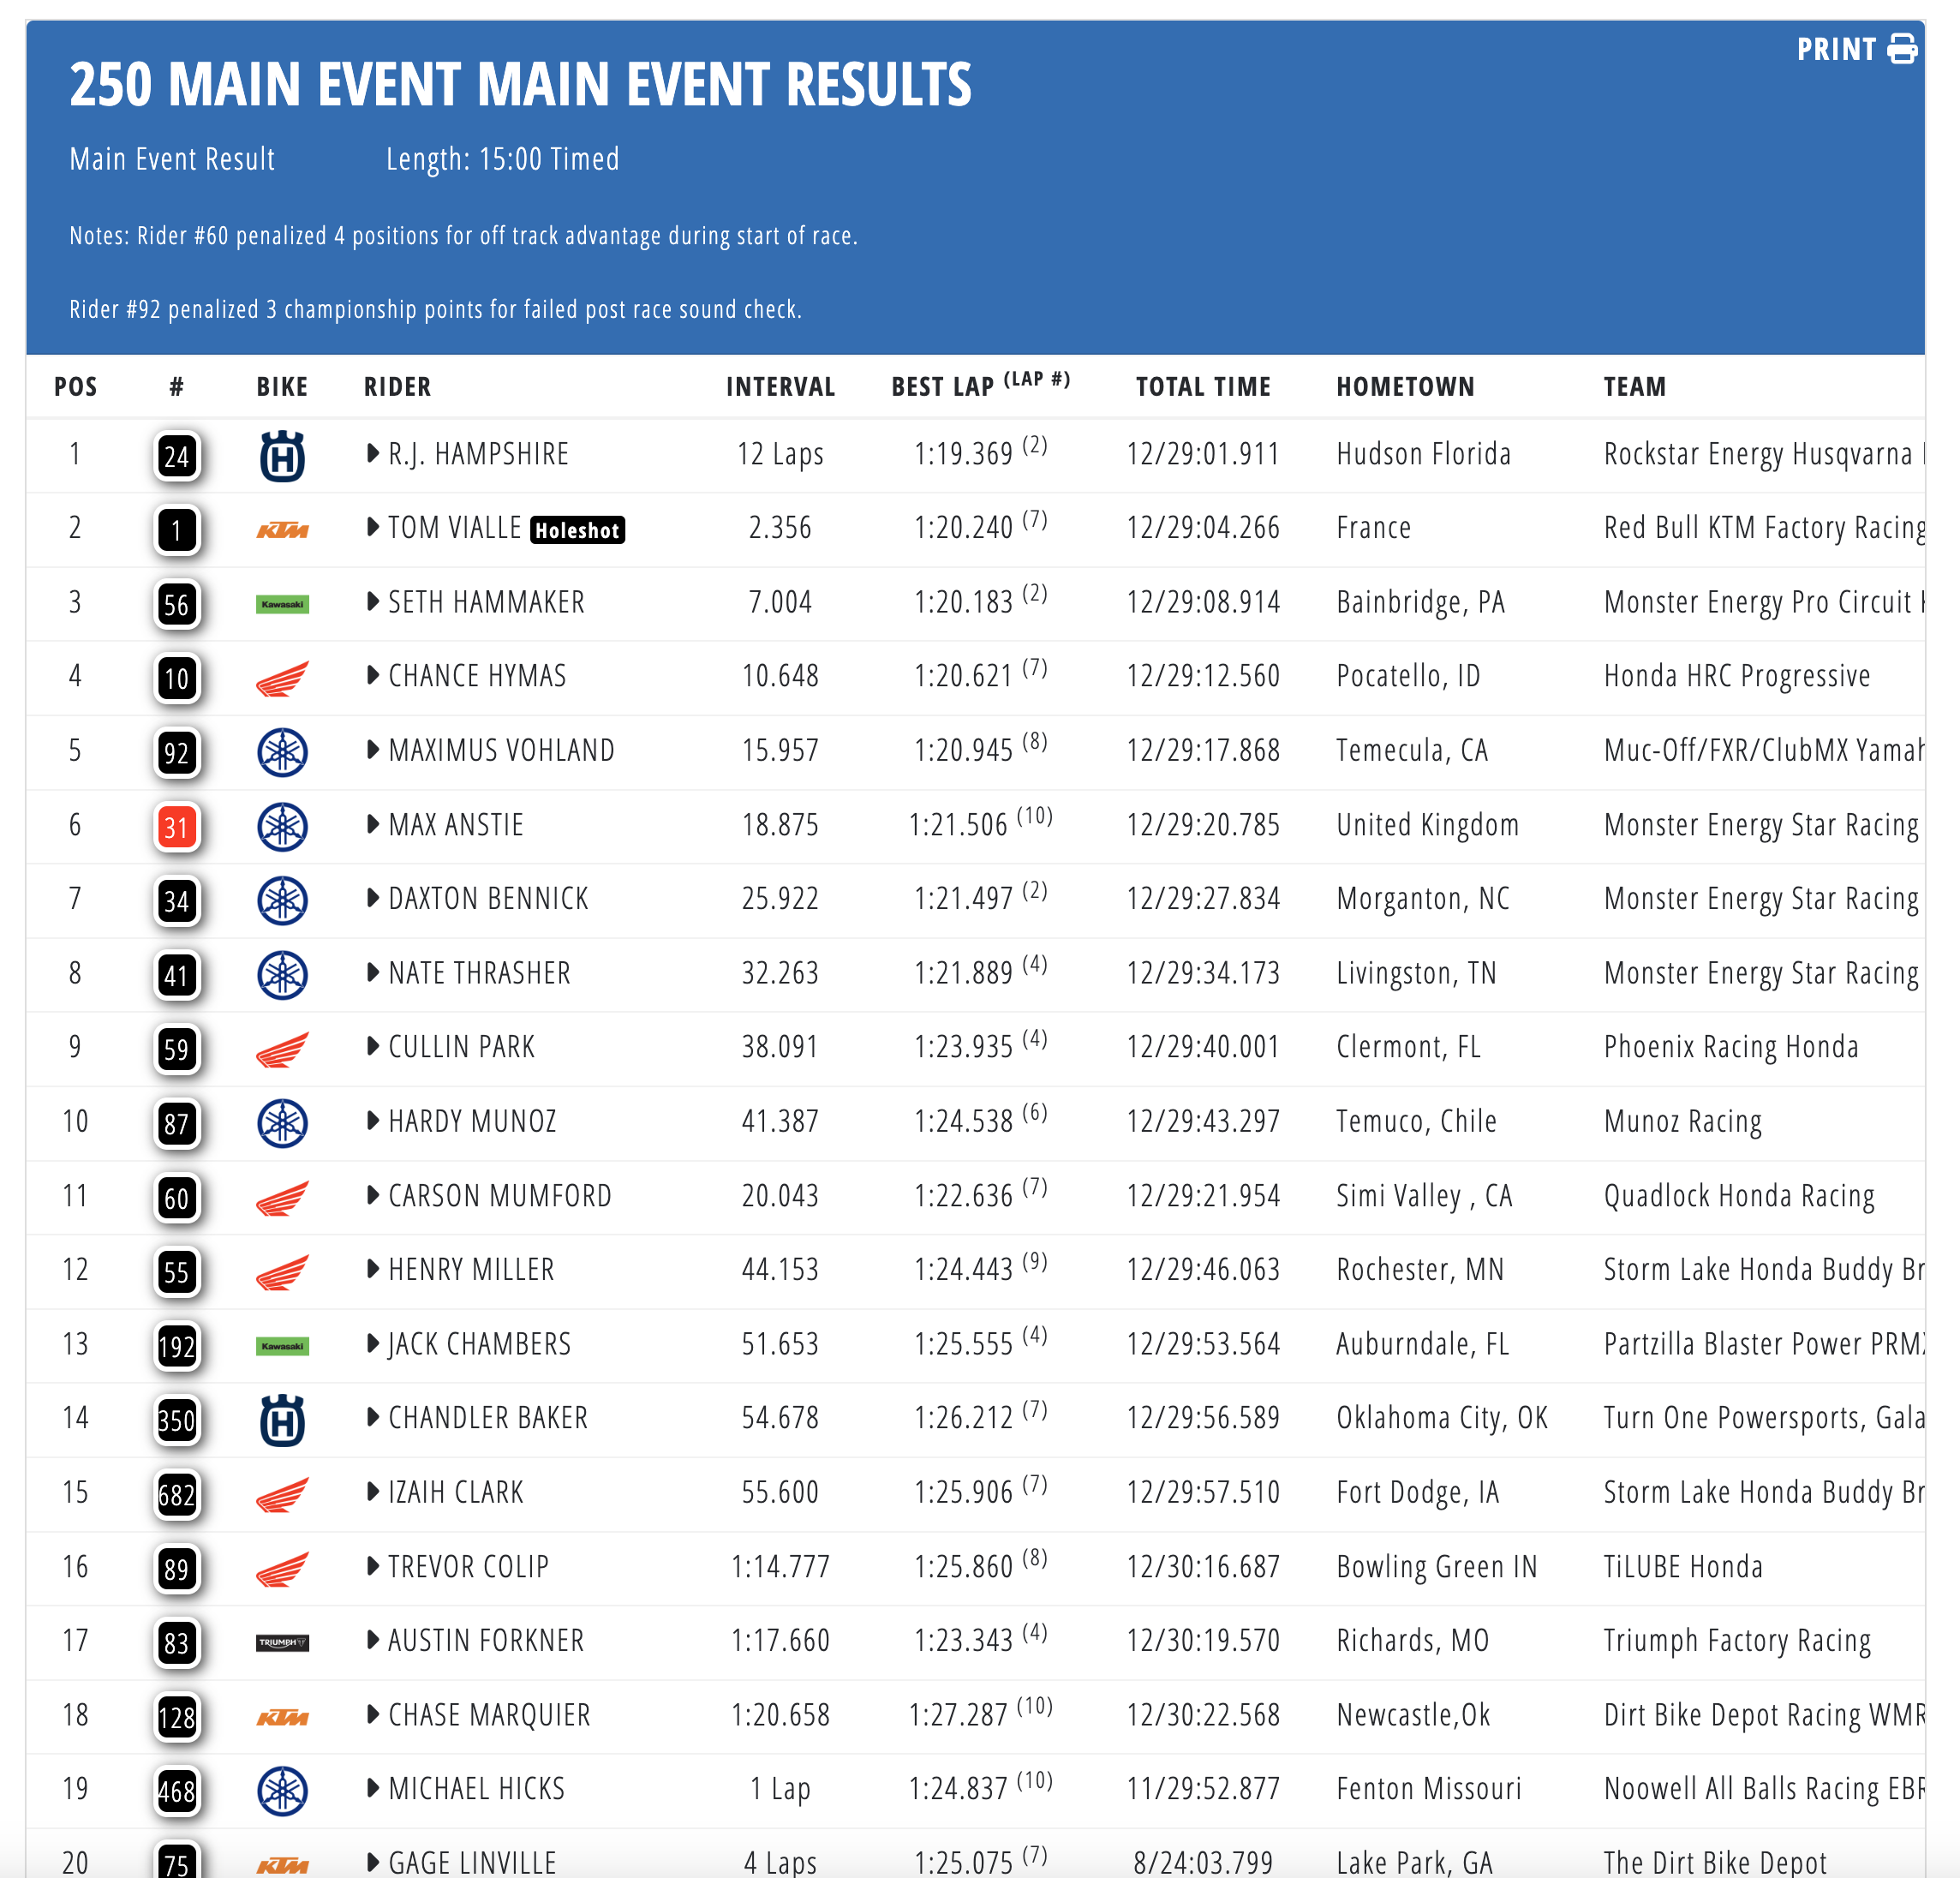The image size is (1960, 1878).
Task: Click Kawasaki logo in Seth Hammaker row
Action: (282, 604)
